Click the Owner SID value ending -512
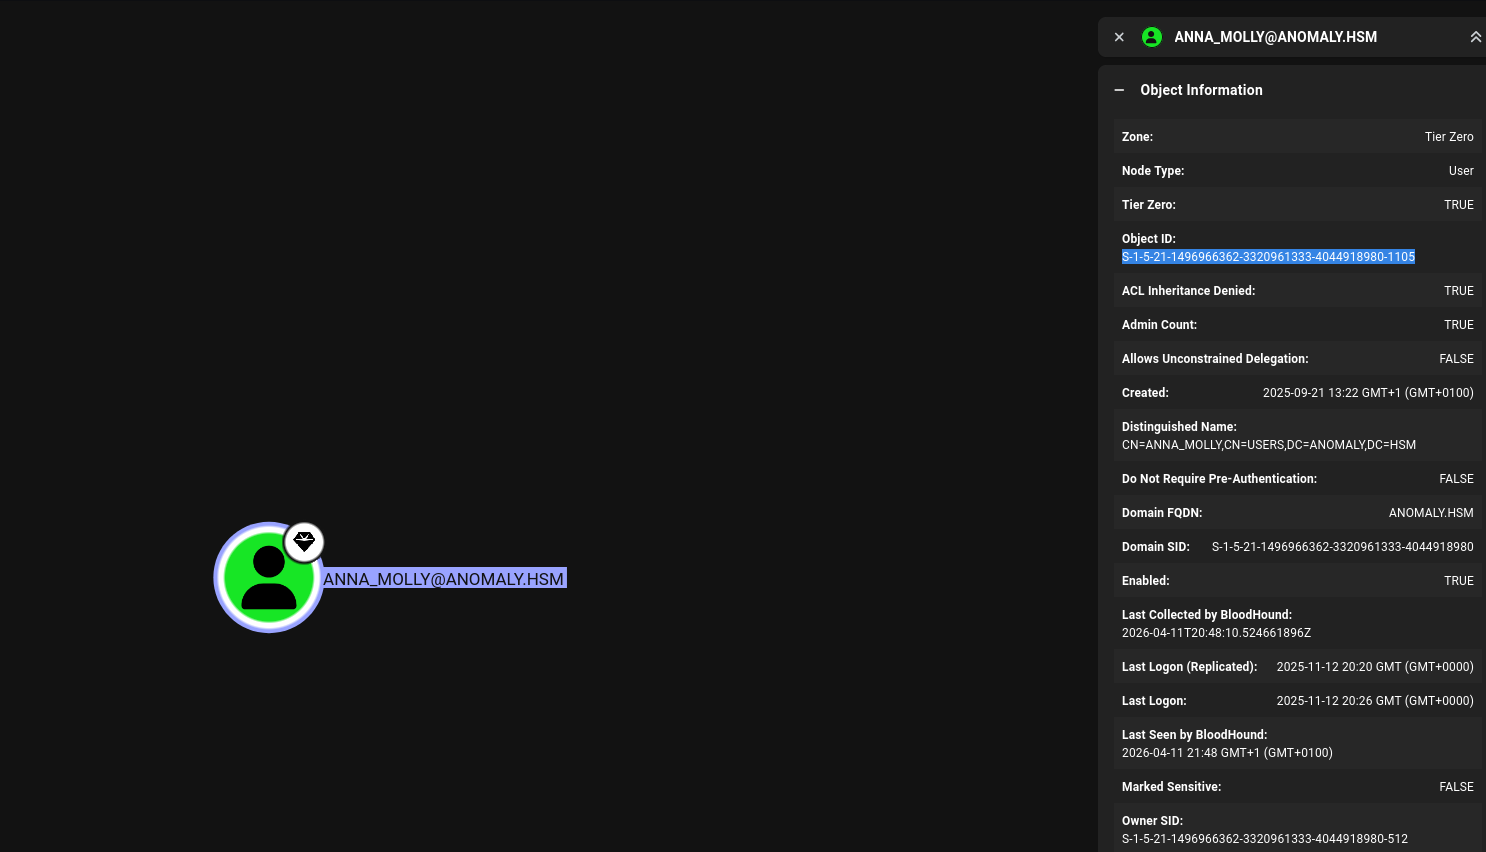Screen dimensions: 1486x852 click(x=1265, y=839)
